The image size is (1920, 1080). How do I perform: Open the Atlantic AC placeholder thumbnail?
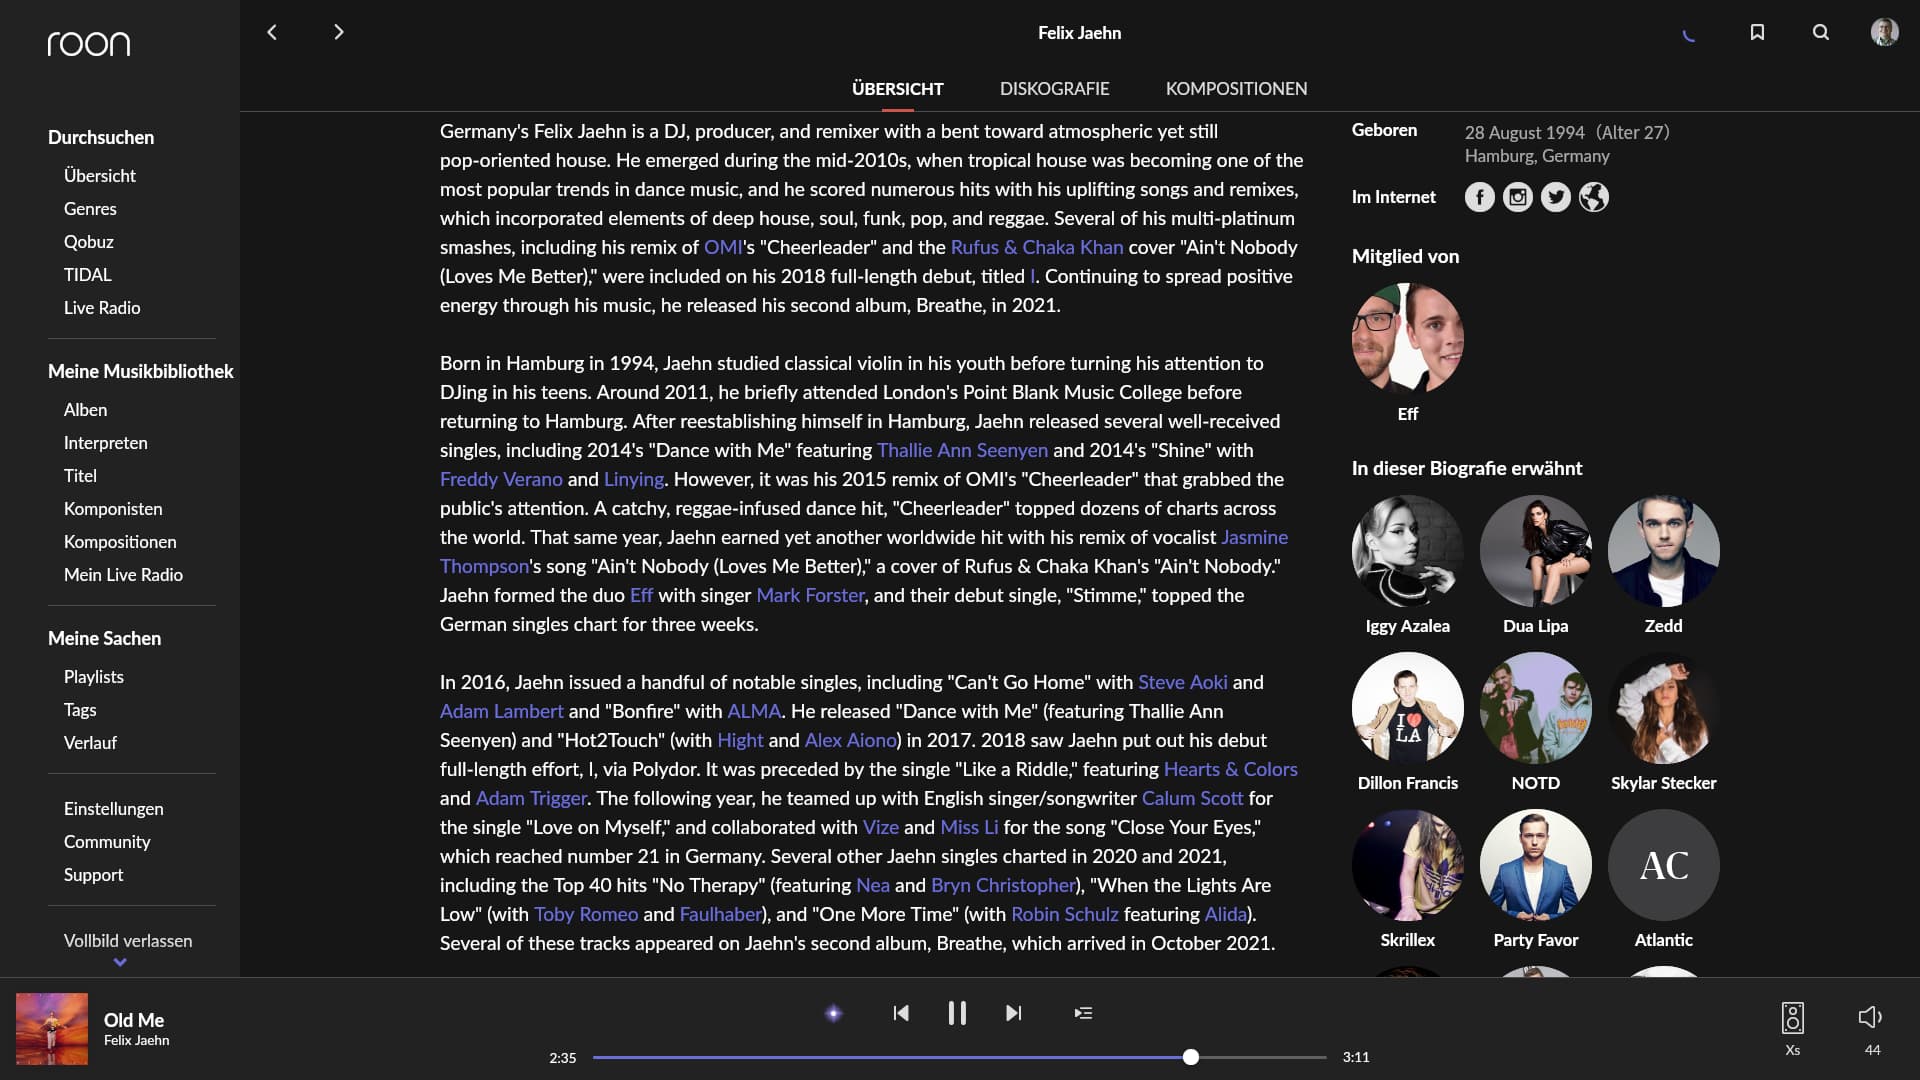click(1663, 865)
